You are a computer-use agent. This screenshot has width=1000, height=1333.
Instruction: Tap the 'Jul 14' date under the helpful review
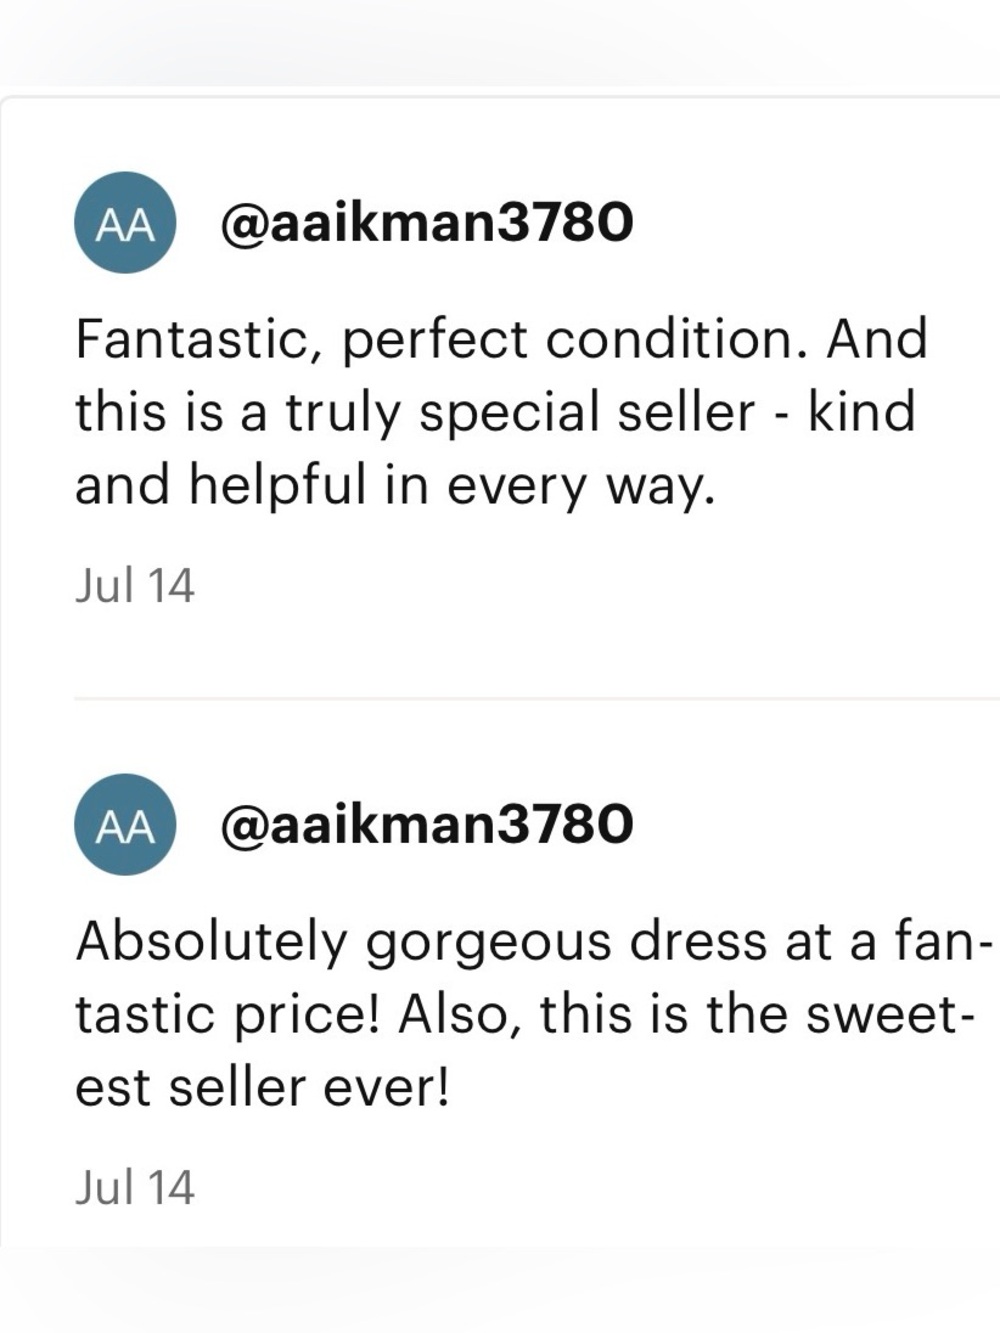point(135,586)
